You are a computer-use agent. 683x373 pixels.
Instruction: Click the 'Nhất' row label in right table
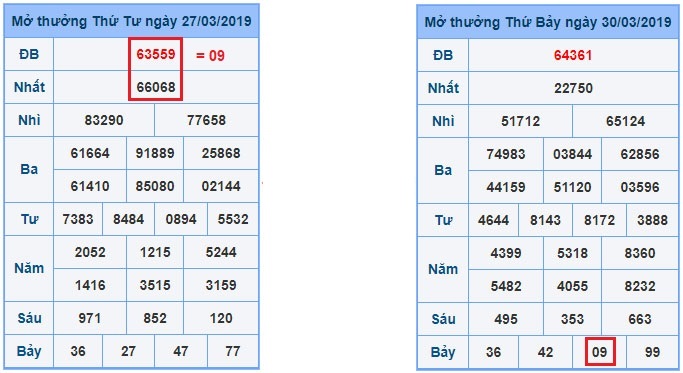[443, 88]
